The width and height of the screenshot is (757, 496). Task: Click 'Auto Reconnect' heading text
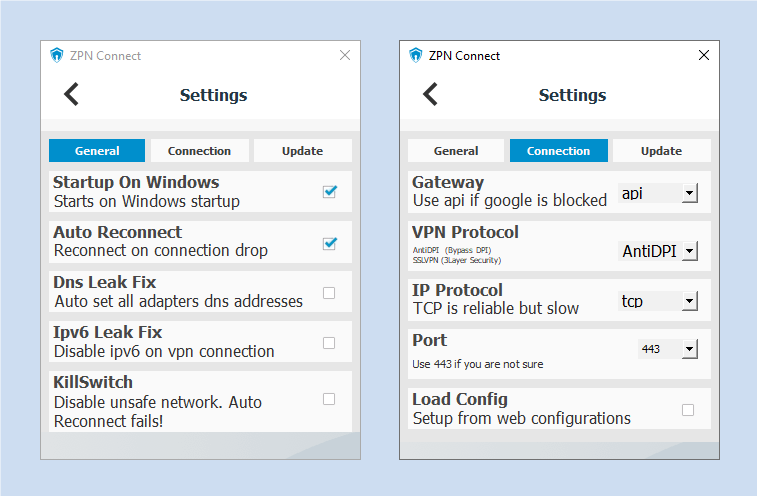click(x=118, y=232)
